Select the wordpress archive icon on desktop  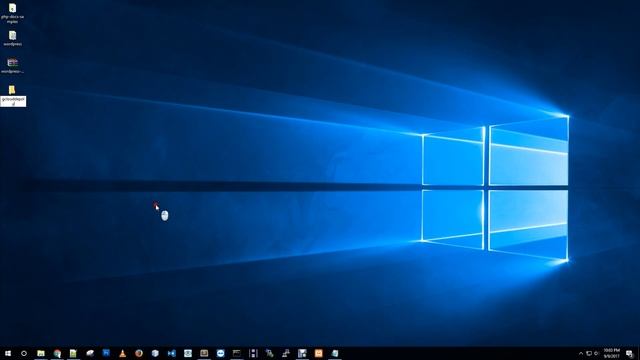[x=13, y=66]
